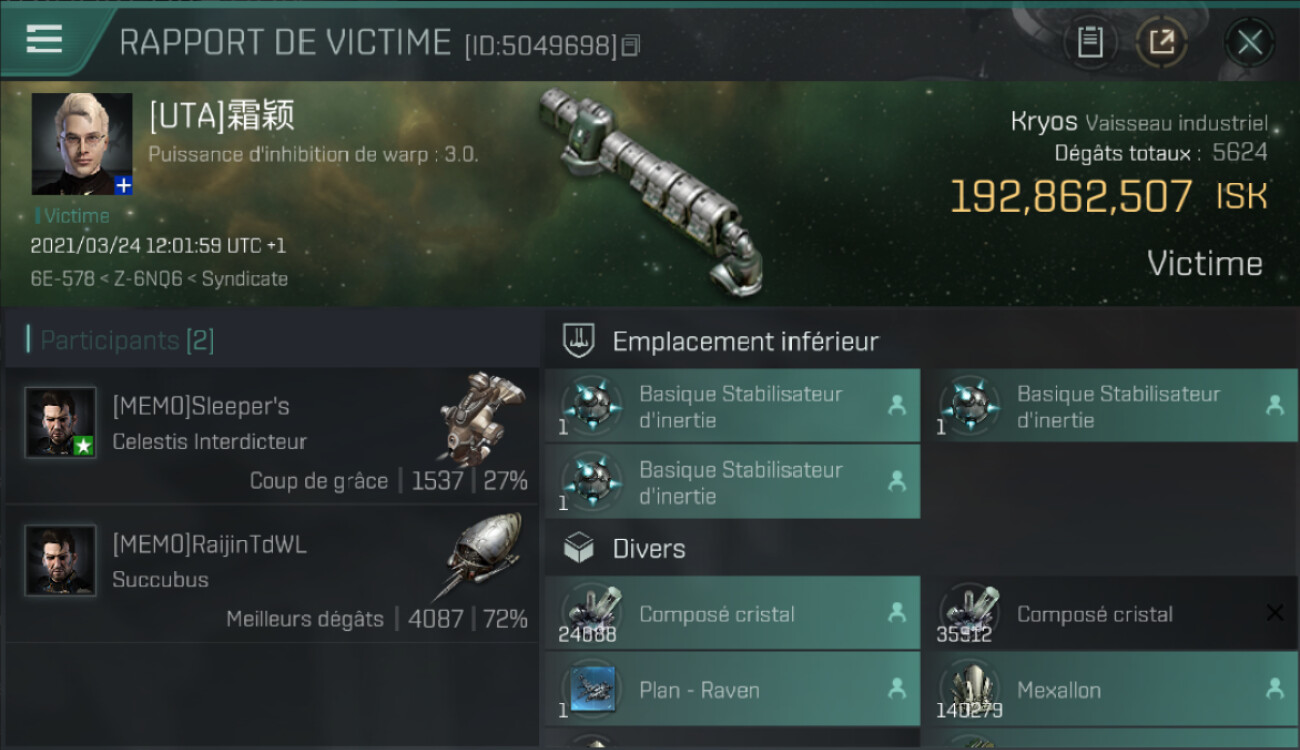
Task: Select the RaijinTdWL participant entry
Action: click(272, 574)
